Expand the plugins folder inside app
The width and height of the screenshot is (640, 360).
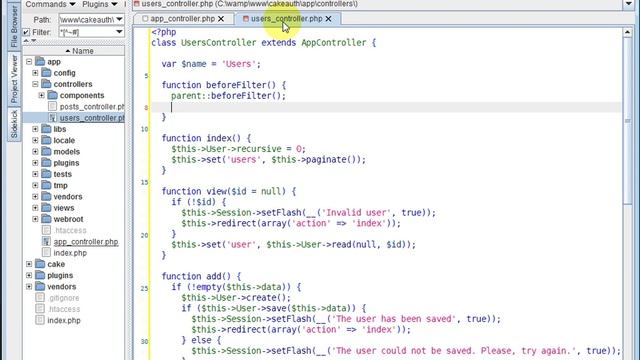point(35,163)
